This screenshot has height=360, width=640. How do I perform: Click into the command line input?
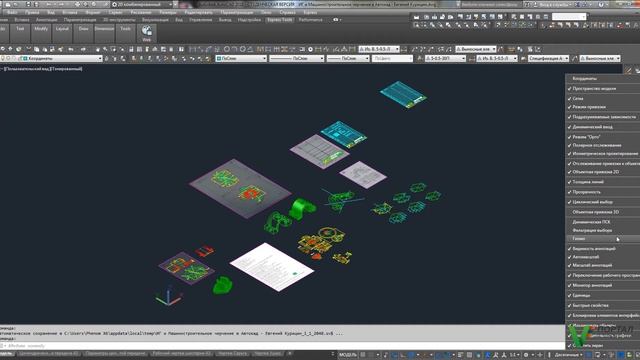282,346
